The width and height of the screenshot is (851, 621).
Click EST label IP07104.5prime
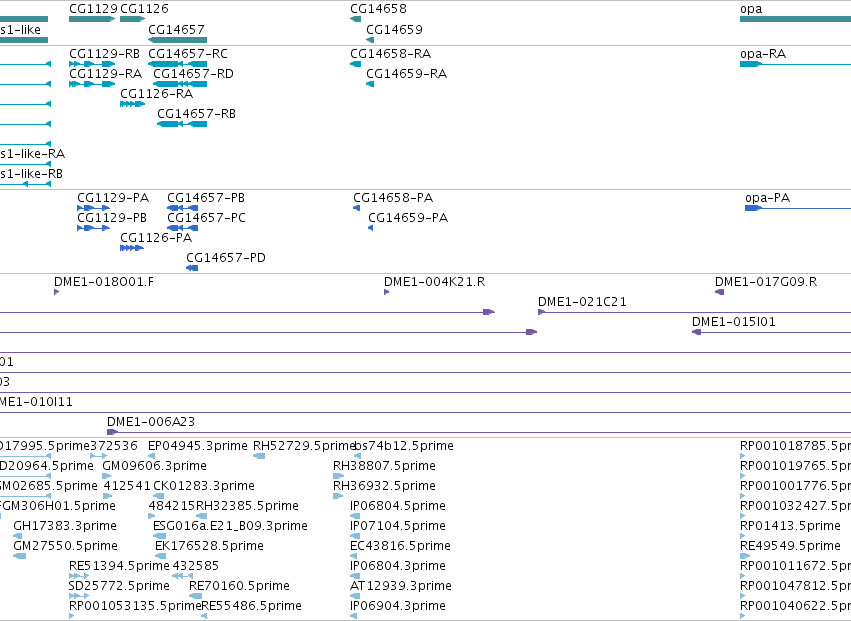(x=398, y=526)
